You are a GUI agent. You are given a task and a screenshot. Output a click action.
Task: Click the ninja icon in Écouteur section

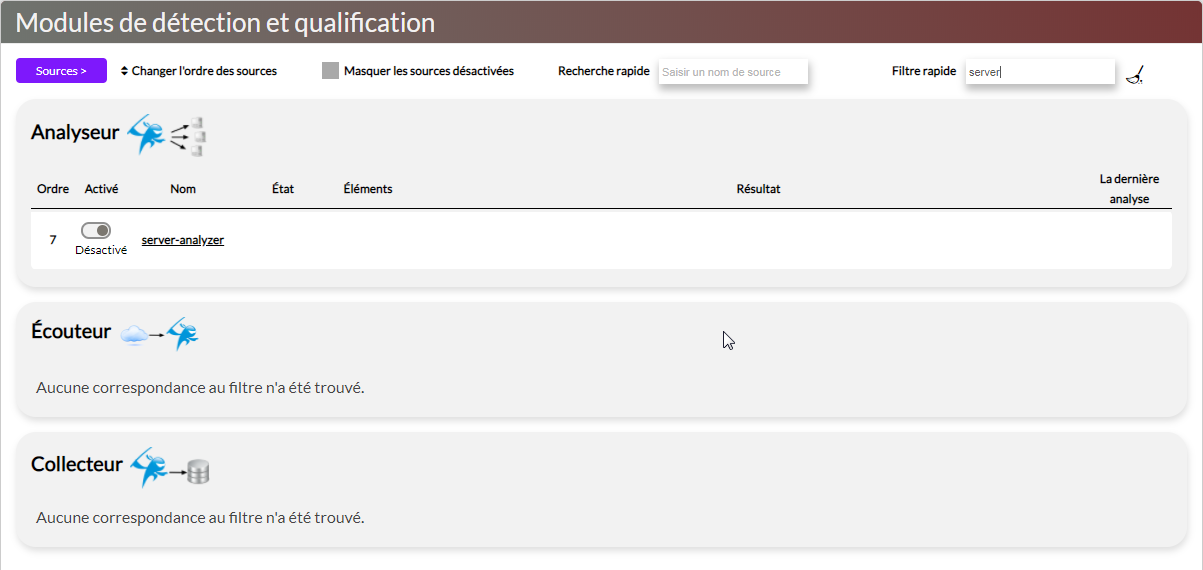[x=183, y=333]
